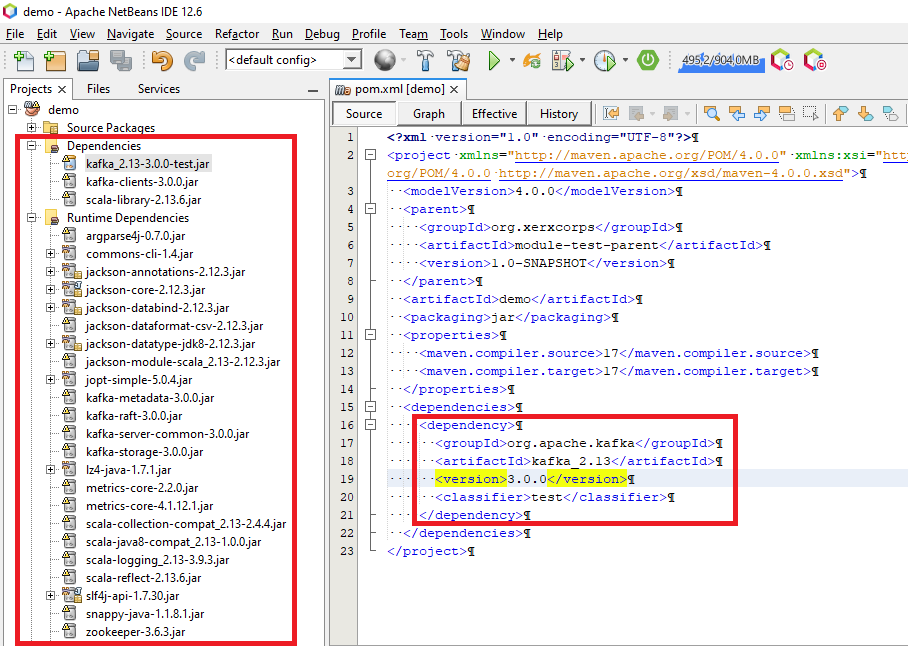This screenshot has height=646, width=908.
Task: Click the Last Edit location editor icon
Action: tap(611, 113)
